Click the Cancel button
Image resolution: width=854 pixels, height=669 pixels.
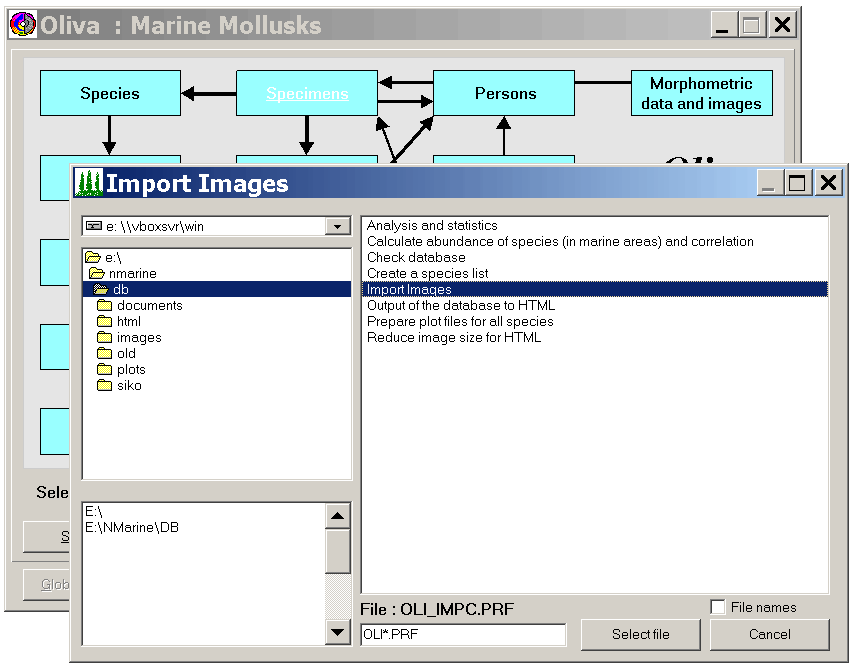pos(769,634)
